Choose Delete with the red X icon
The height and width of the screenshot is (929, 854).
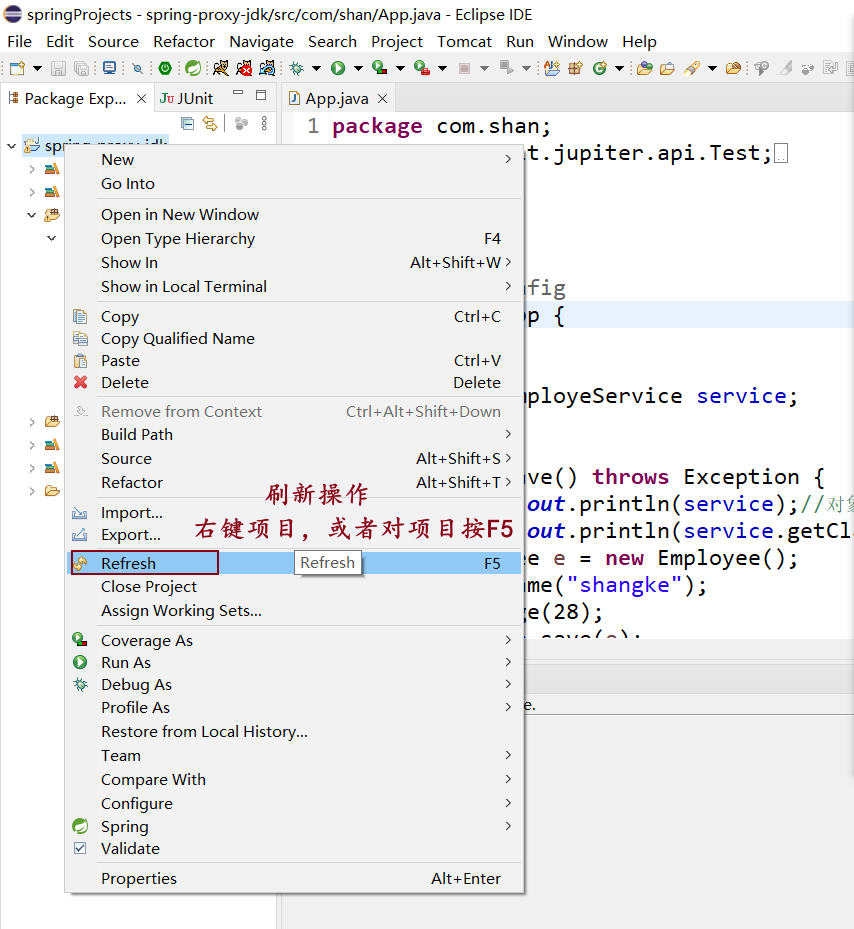coord(295,382)
